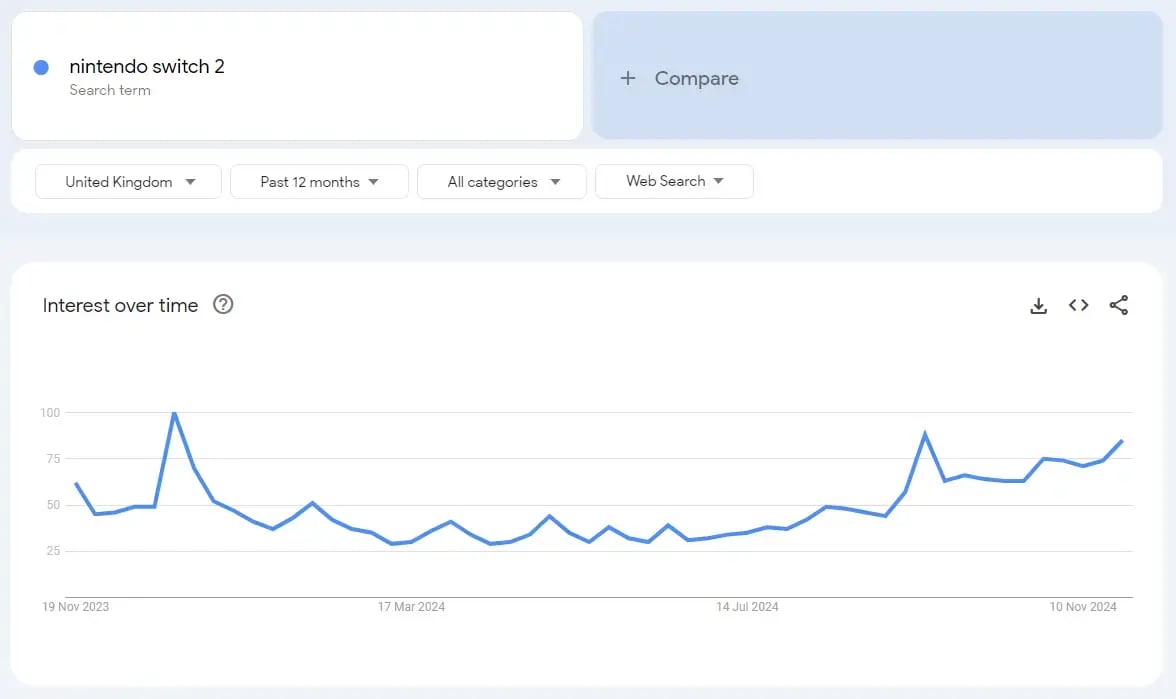Click the share icon on chart

point(1118,306)
